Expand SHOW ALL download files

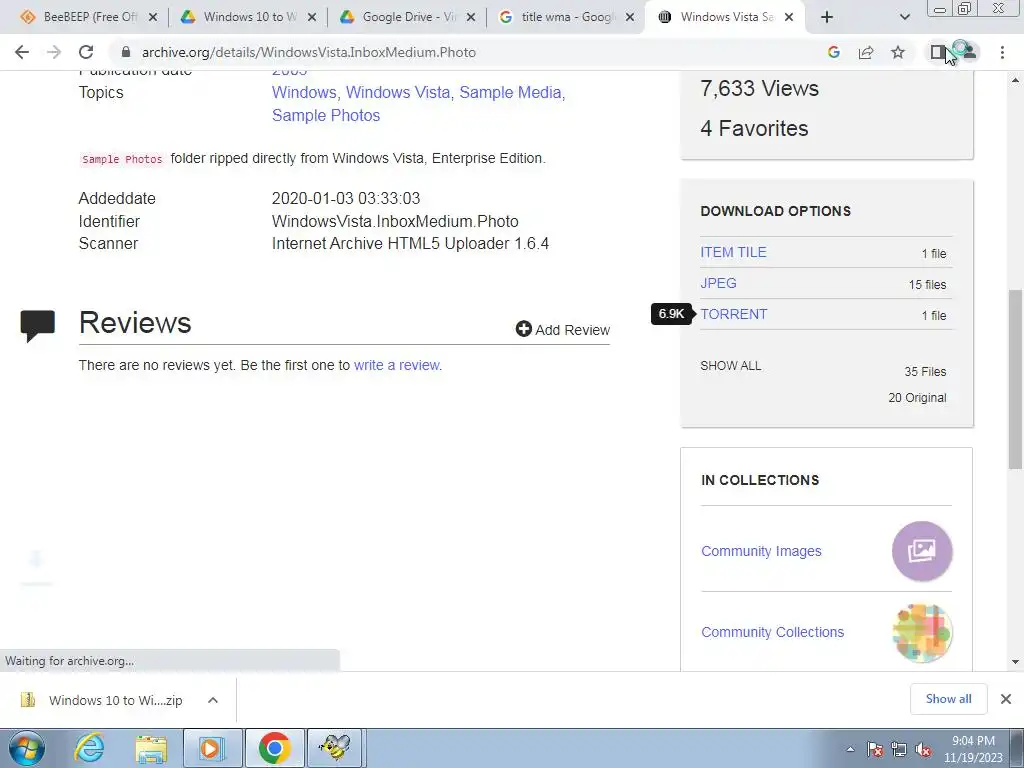point(731,366)
